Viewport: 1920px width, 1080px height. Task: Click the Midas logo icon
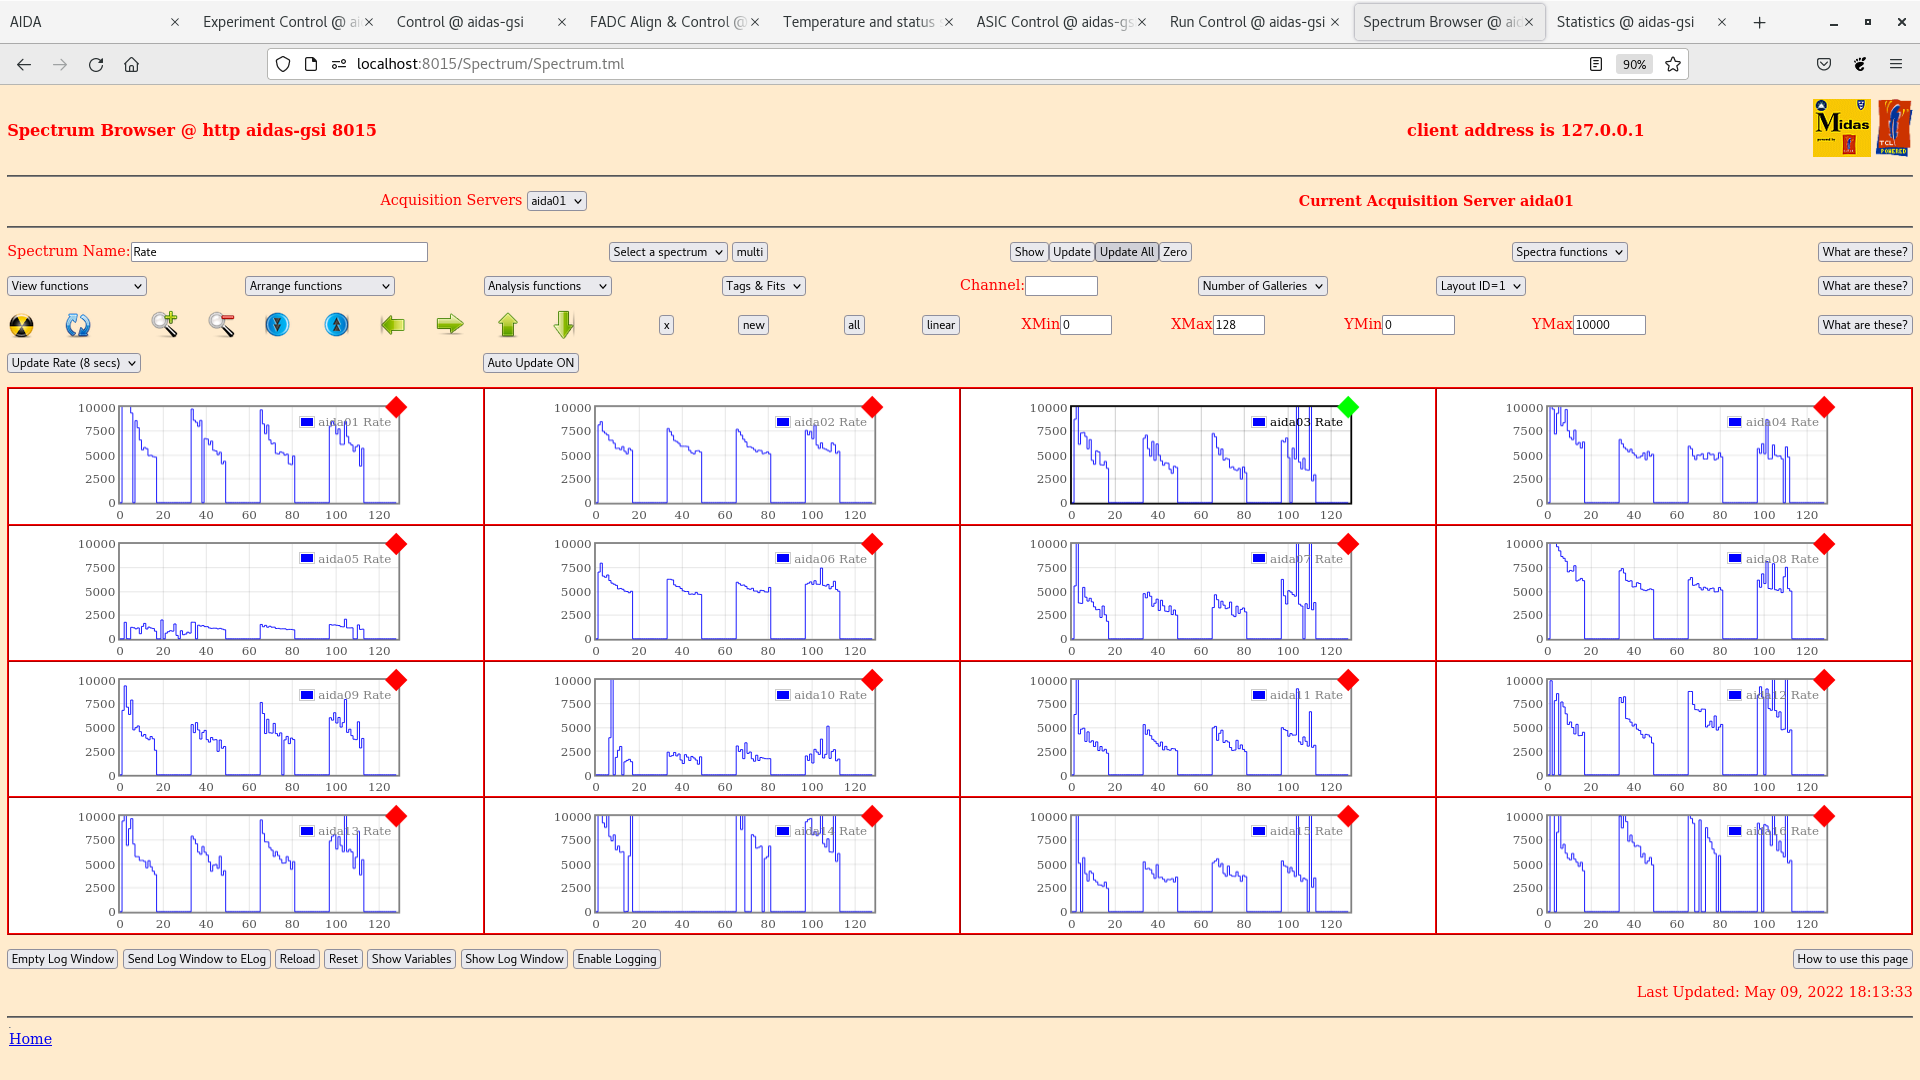click(1841, 128)
